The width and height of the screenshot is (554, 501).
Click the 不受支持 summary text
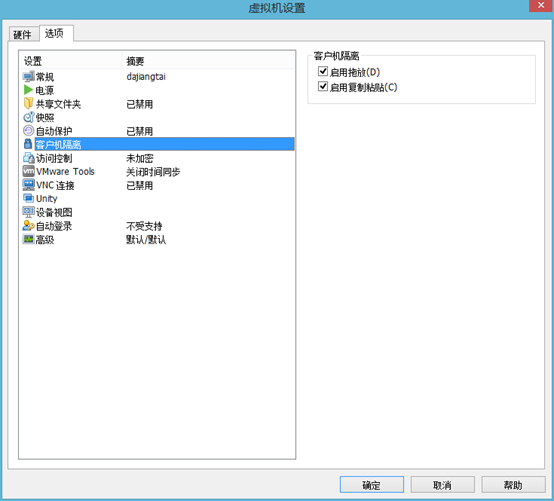click(145, 226)
